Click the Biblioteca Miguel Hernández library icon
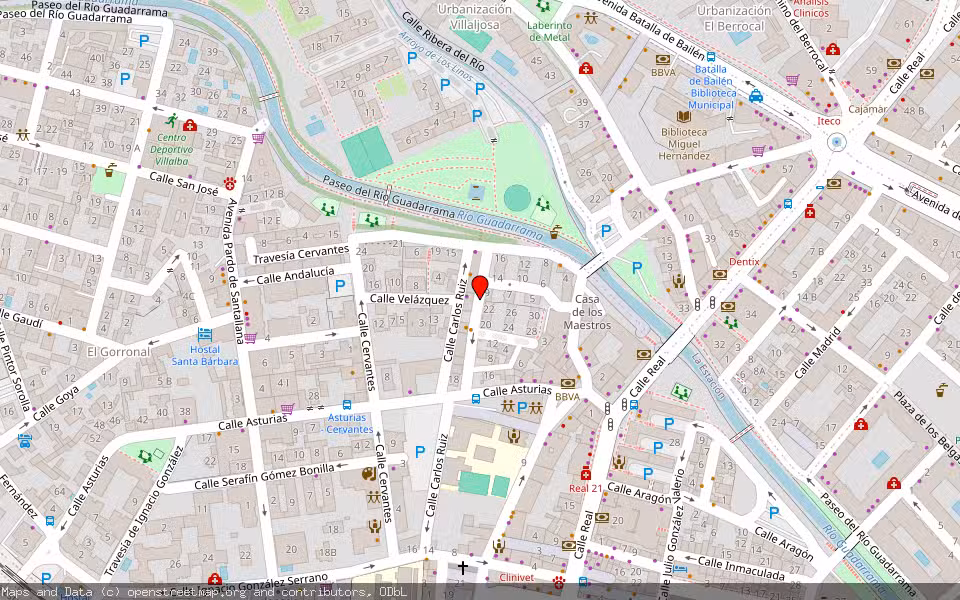 click(684, 117)
